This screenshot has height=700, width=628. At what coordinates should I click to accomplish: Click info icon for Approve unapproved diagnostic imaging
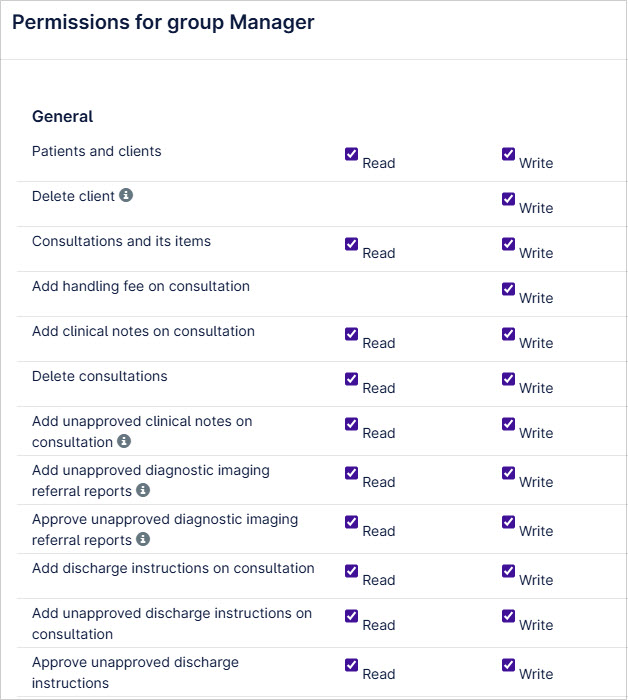pos(143,539)
